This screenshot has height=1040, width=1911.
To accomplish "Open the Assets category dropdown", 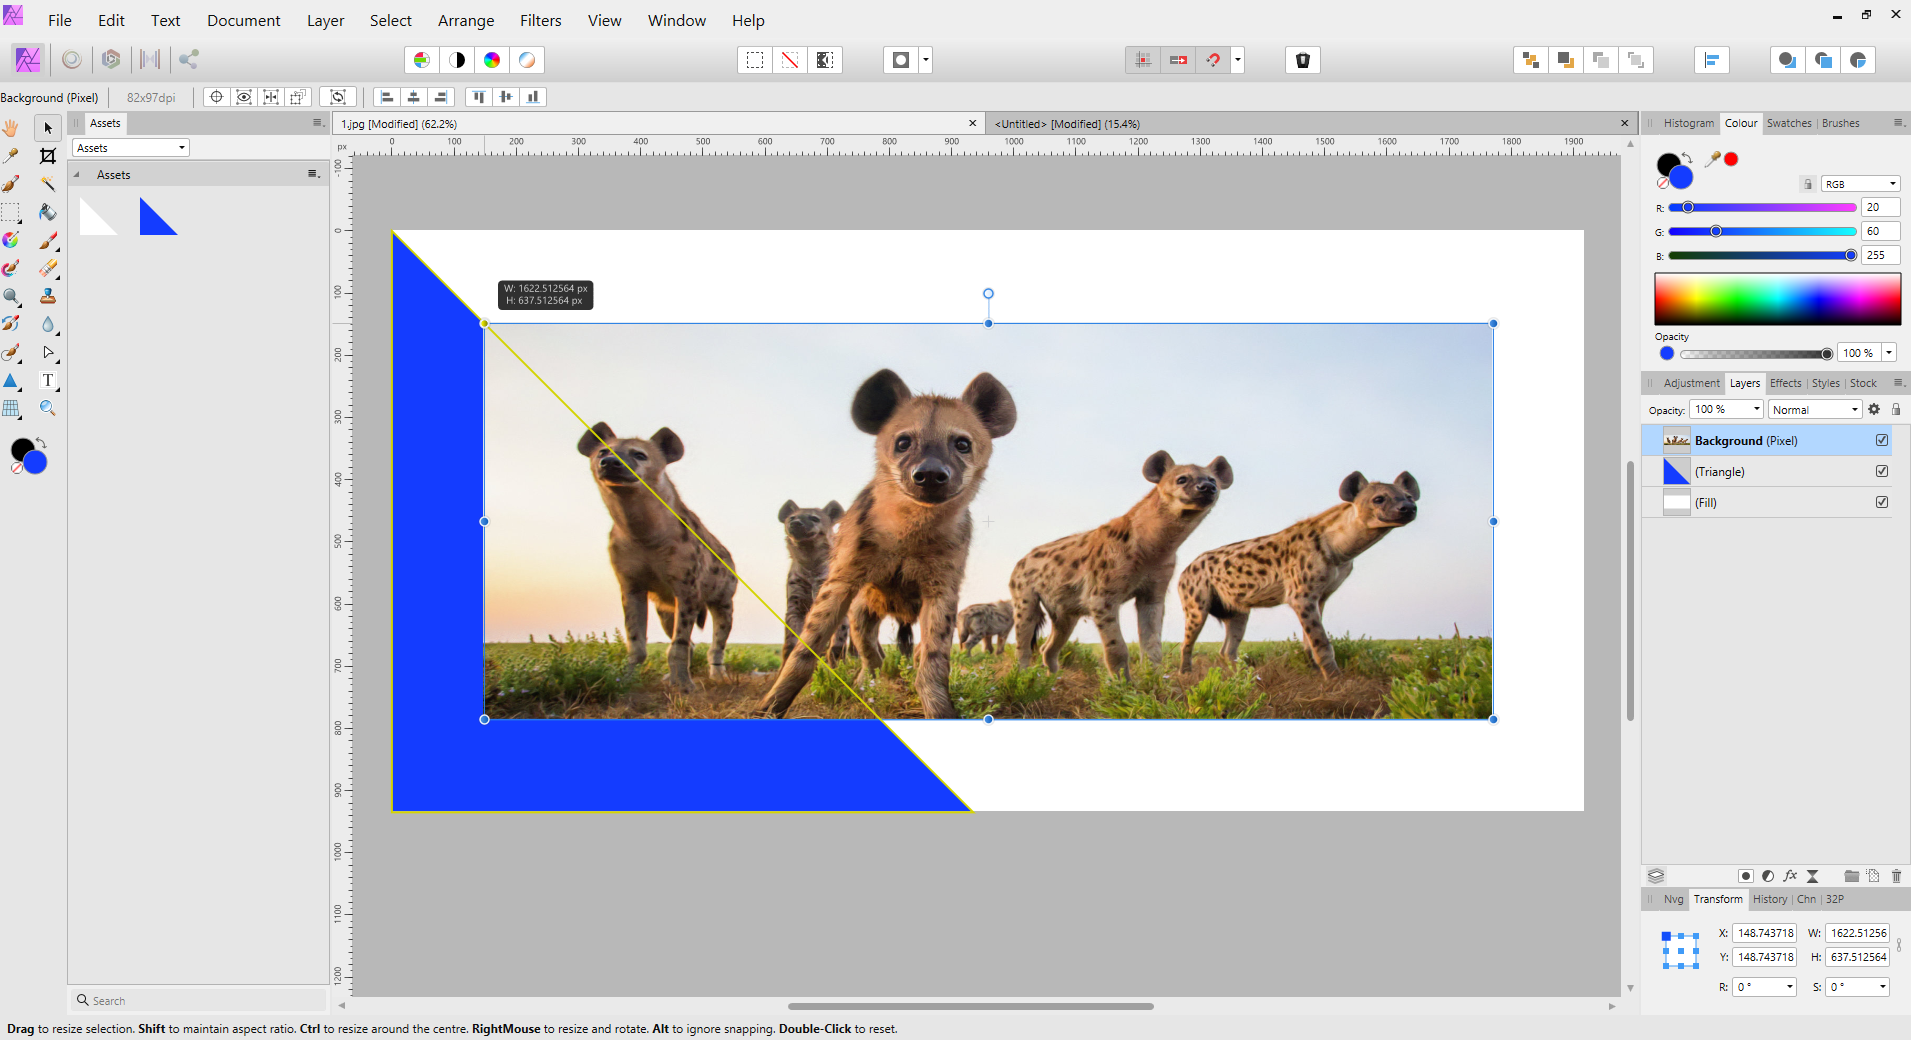I will pos(131,148).
